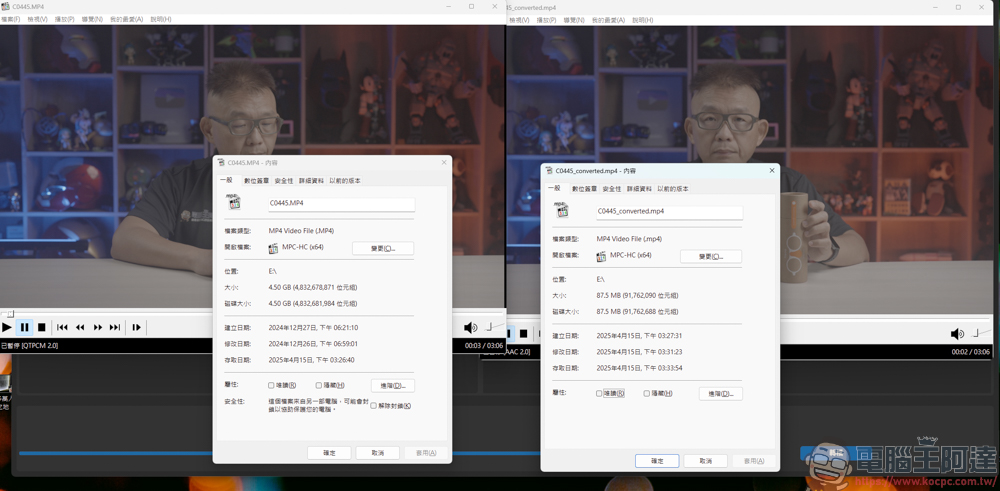
Task: Switch to 安全性 tab in C0445_converted.mp4 properties
Action: (x=612, y=189)
